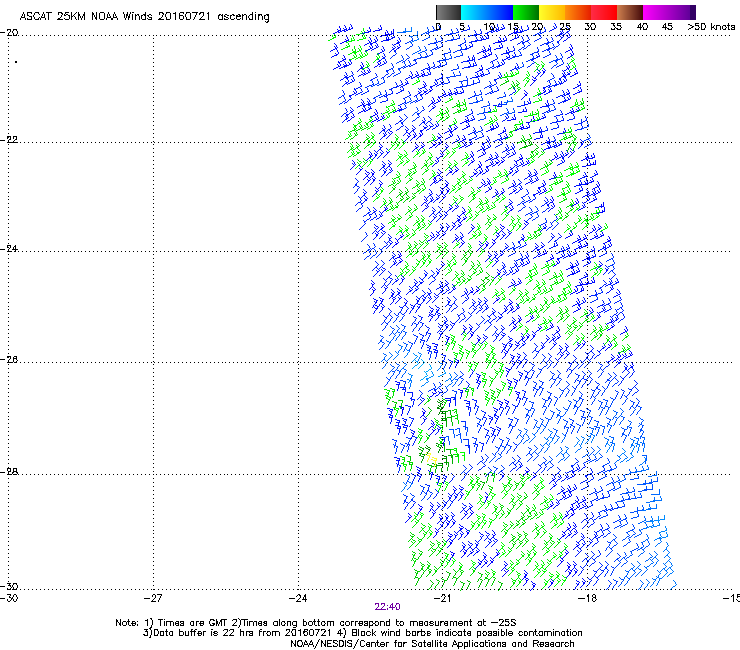
Task: Click the purple "22:40" pass time label
Action: click(387, 607)
